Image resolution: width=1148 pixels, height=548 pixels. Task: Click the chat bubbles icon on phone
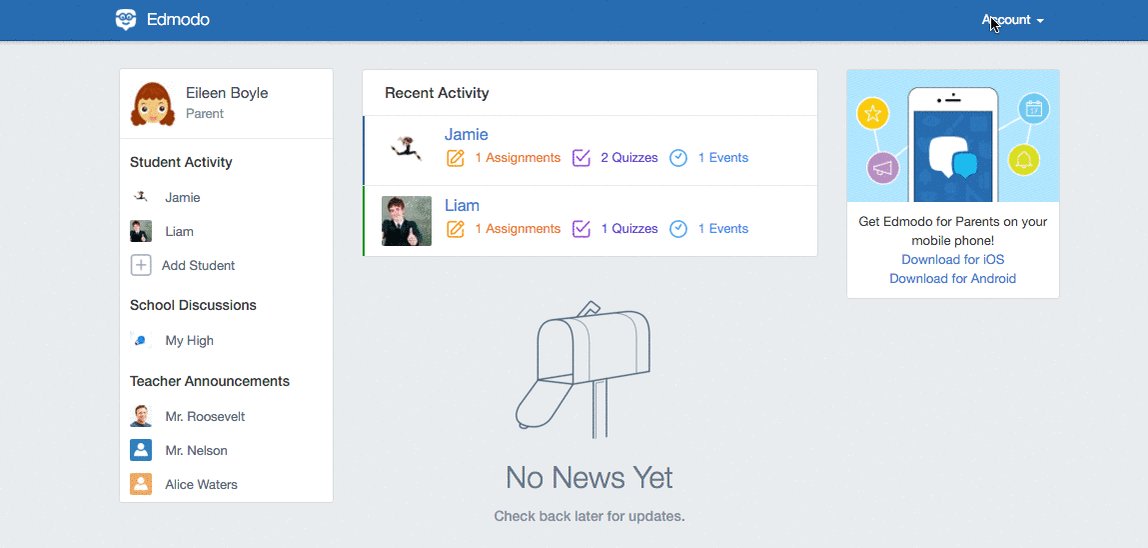[953, 158]
